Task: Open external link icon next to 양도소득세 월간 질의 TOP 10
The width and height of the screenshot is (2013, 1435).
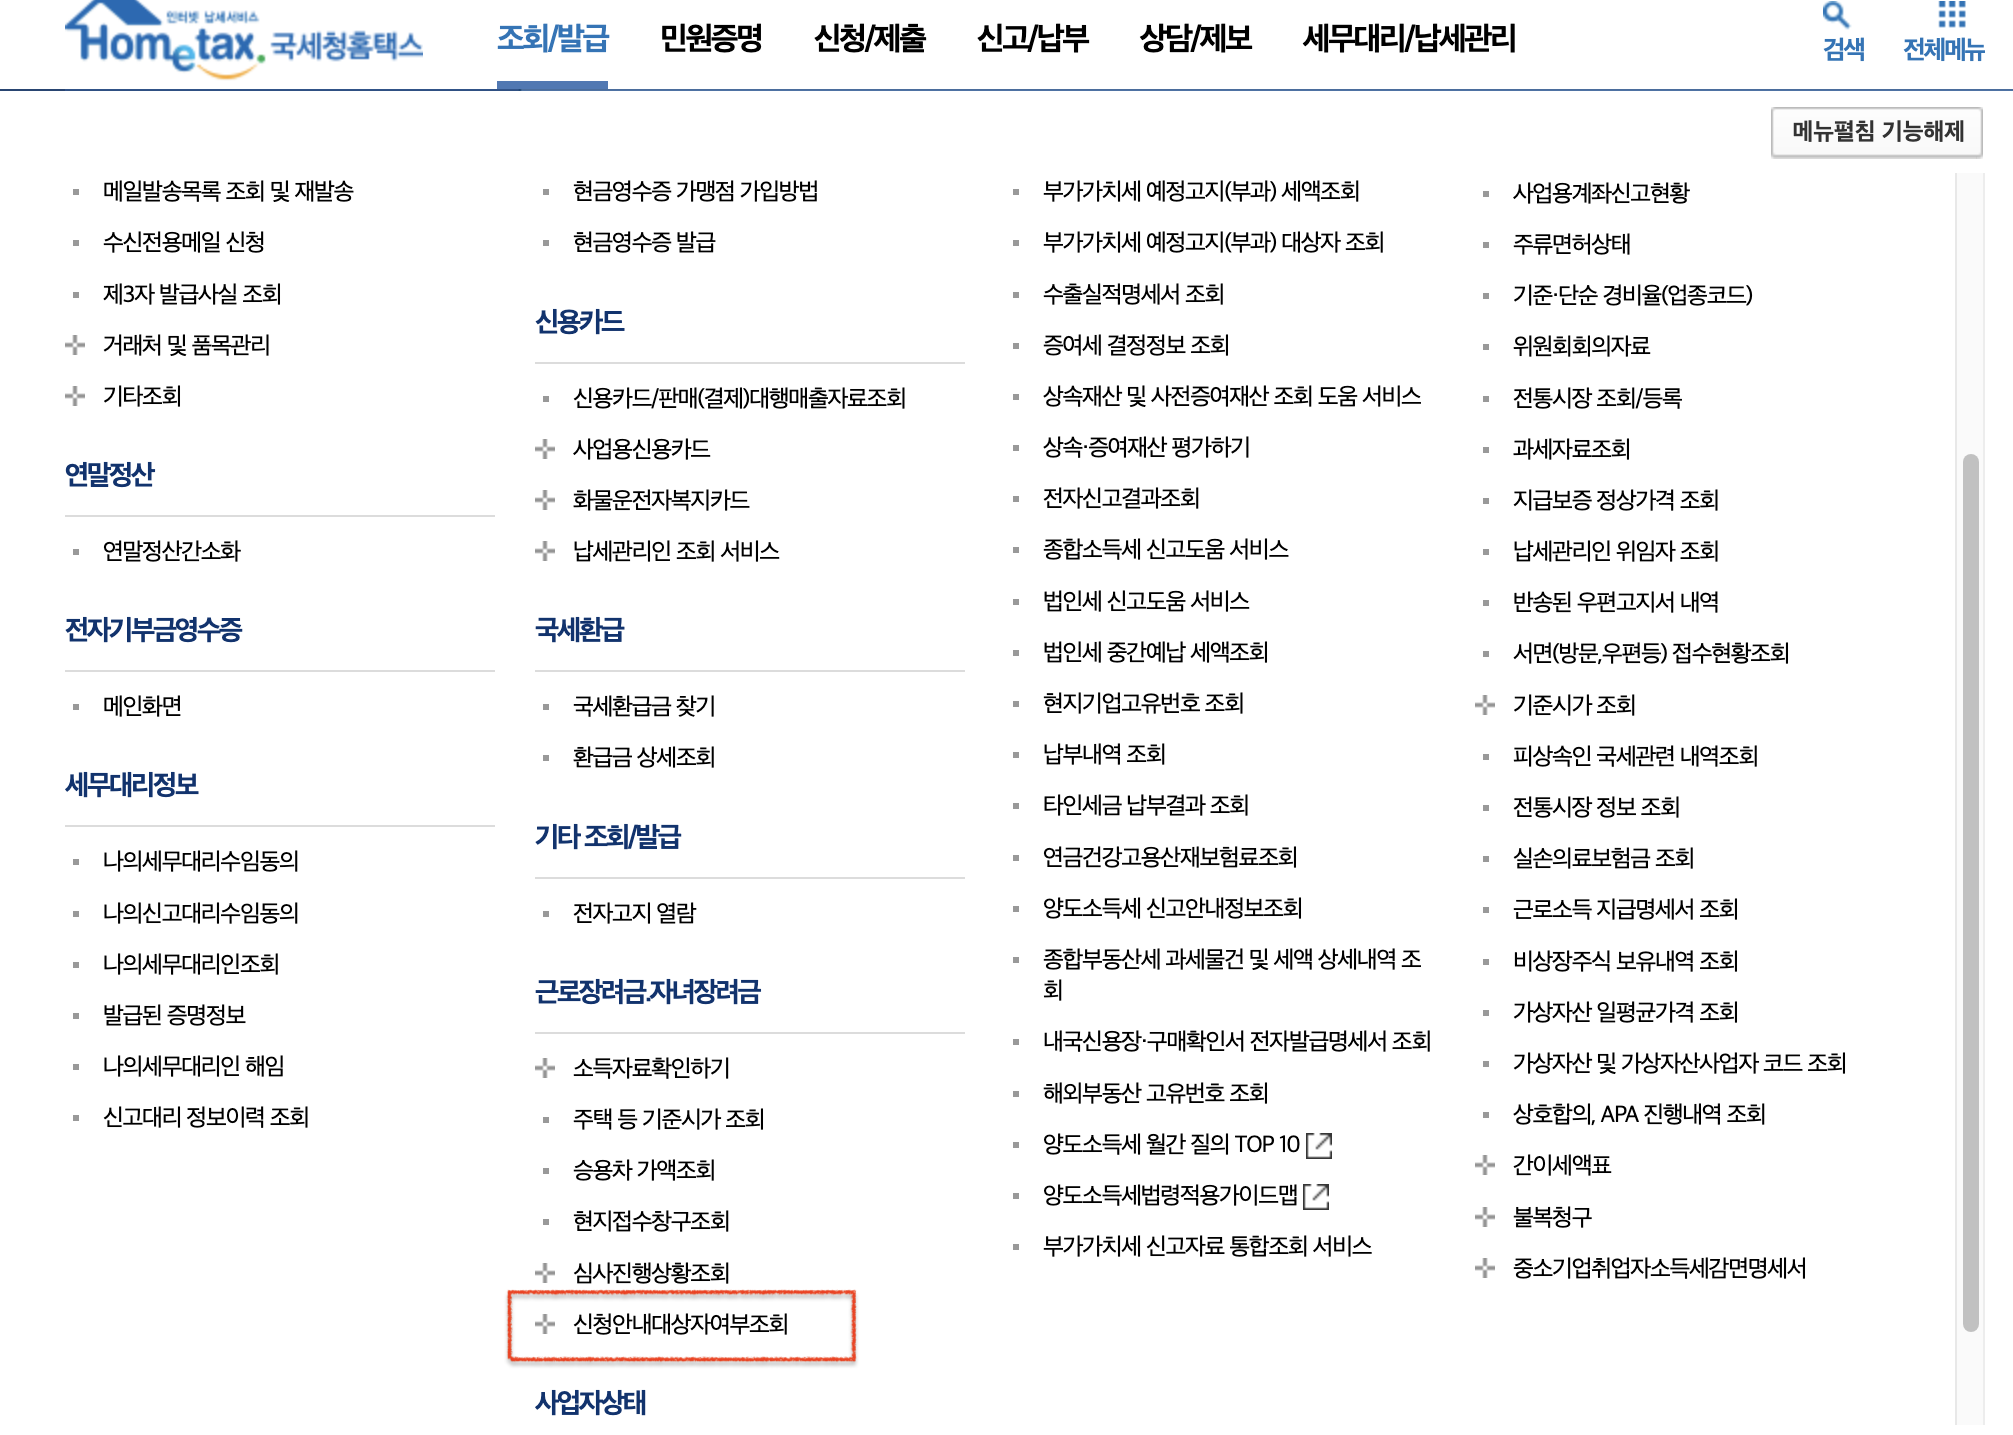Action: (1320, 1144)
